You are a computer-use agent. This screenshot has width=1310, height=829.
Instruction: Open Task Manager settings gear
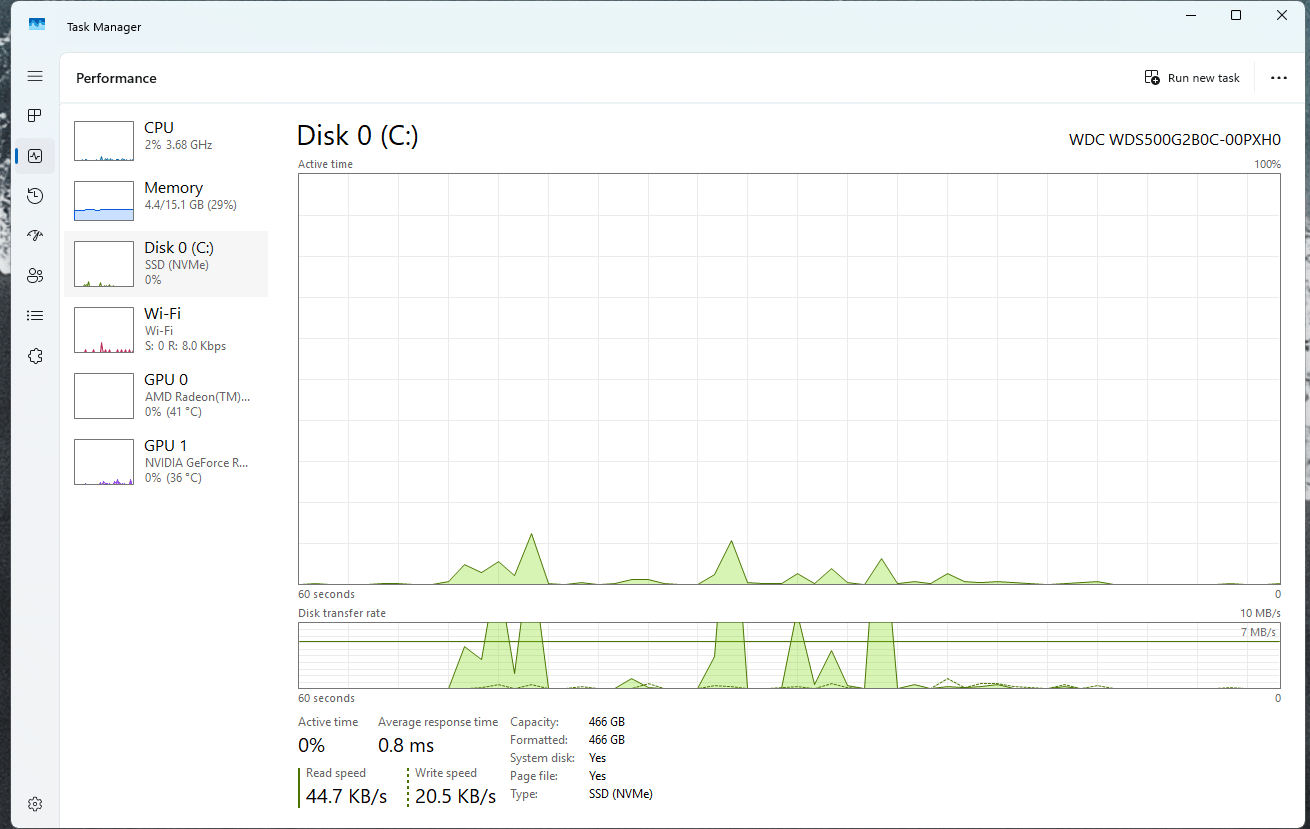[35, 804]
